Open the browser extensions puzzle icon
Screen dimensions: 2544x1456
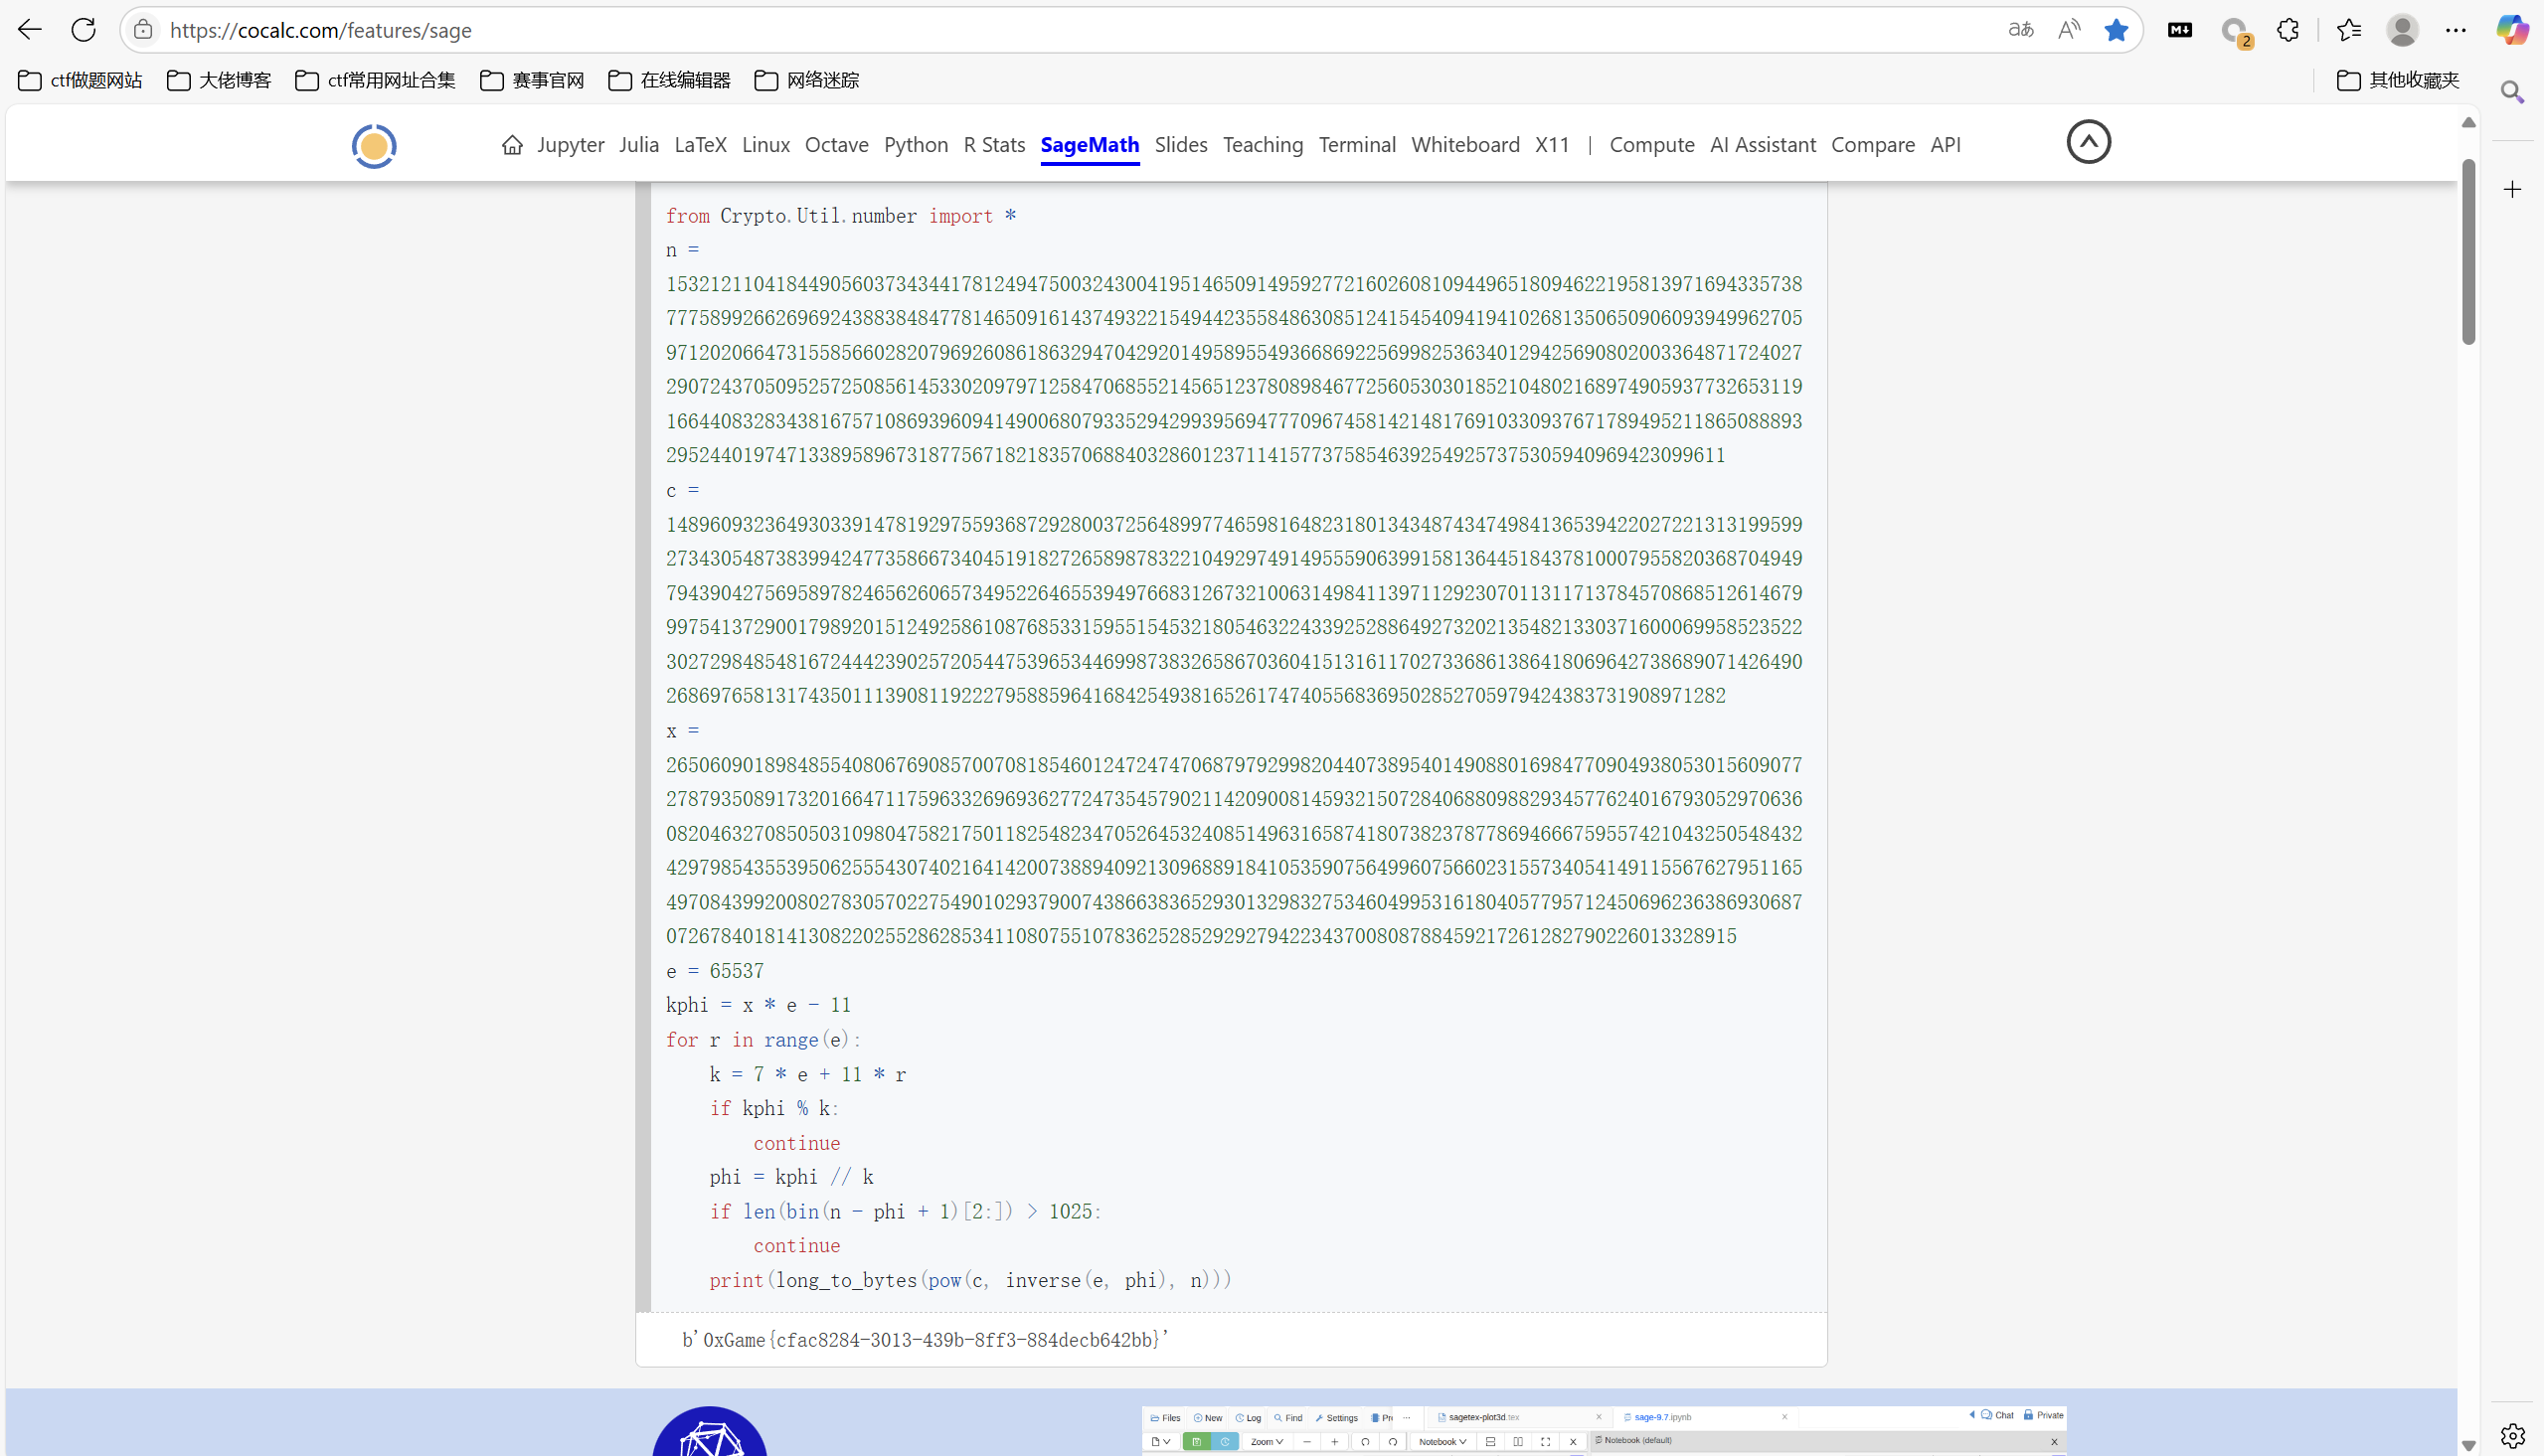coord(2289,30)
